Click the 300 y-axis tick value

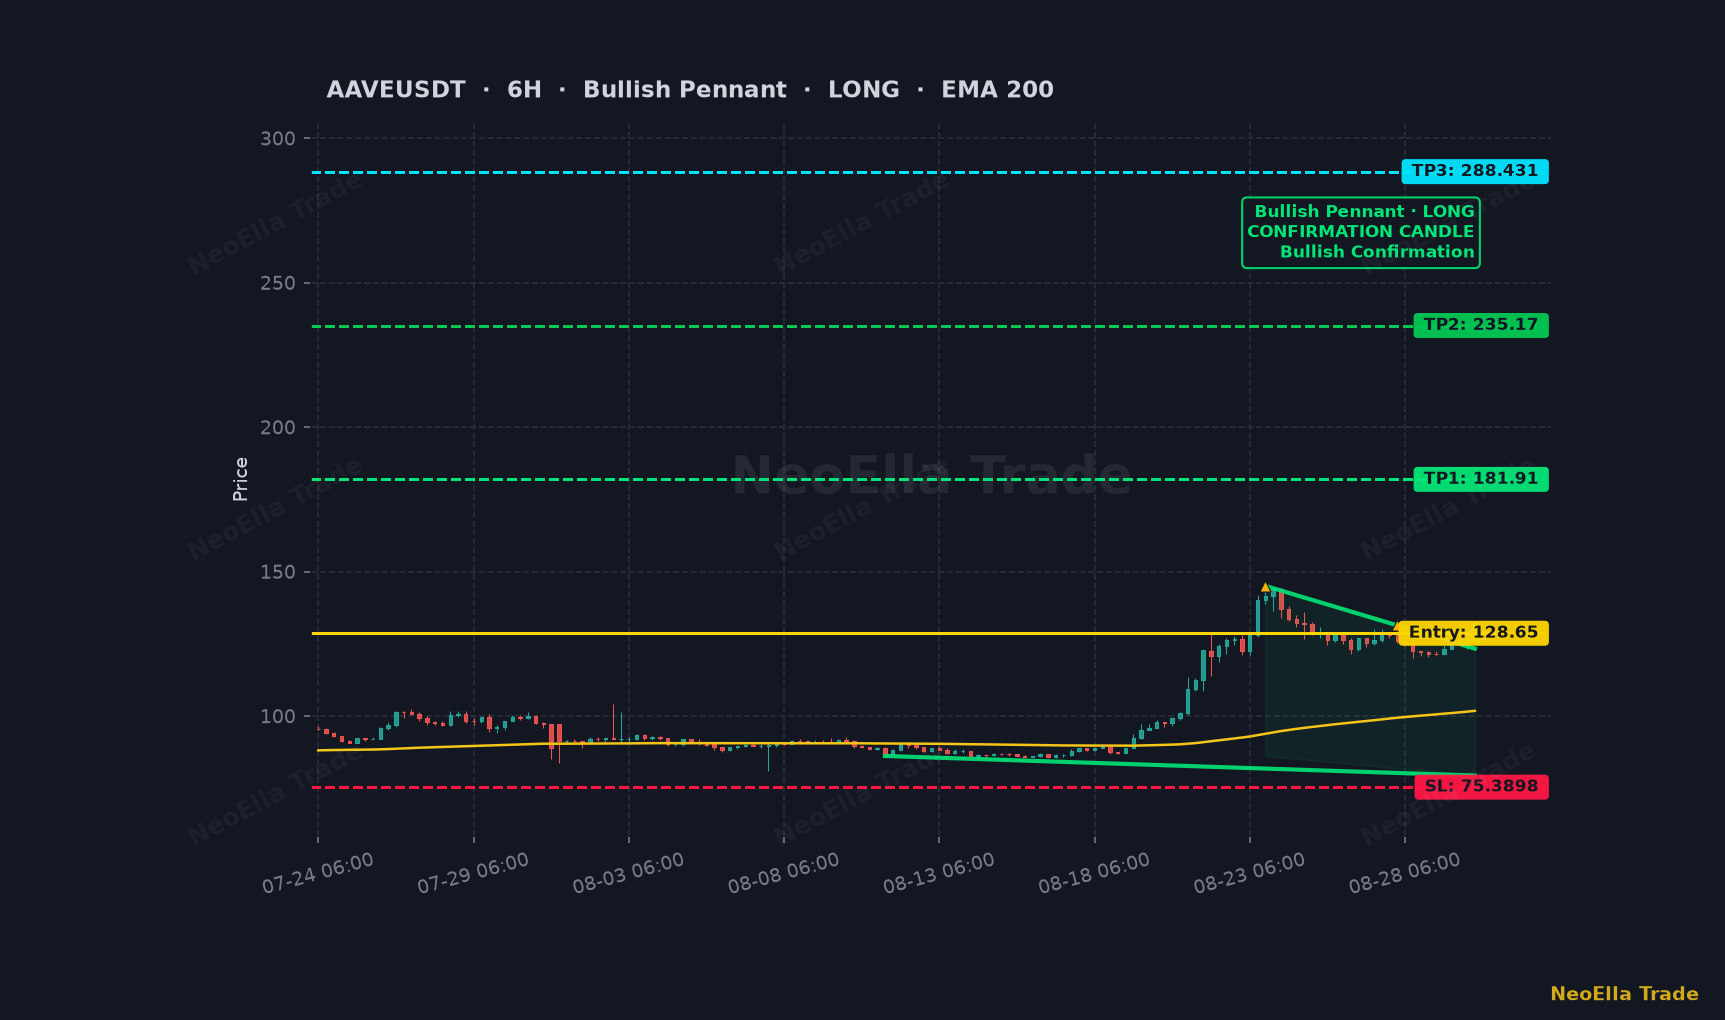tap(278, 139)
